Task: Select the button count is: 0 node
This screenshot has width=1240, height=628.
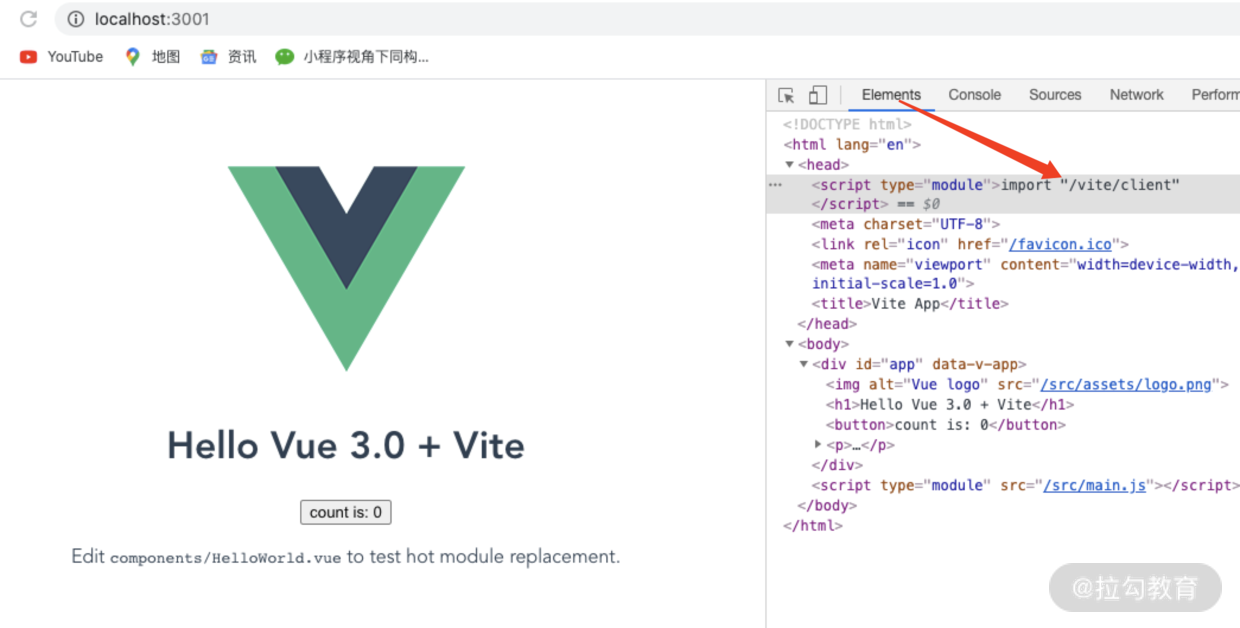Action: [x=946, y=425]
